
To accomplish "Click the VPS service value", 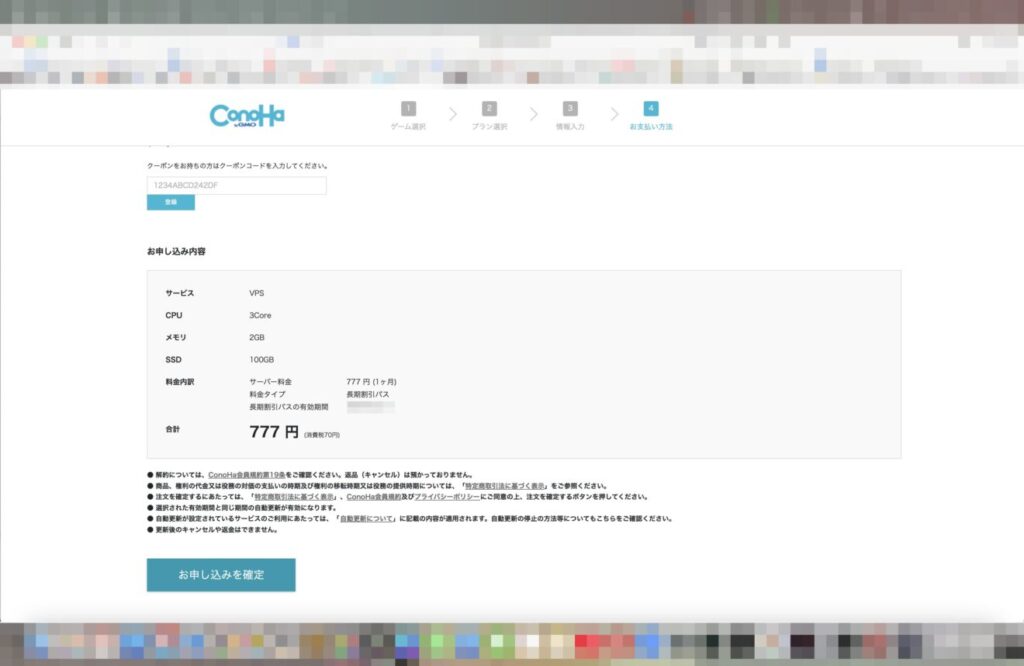I will tap(257, 293).
